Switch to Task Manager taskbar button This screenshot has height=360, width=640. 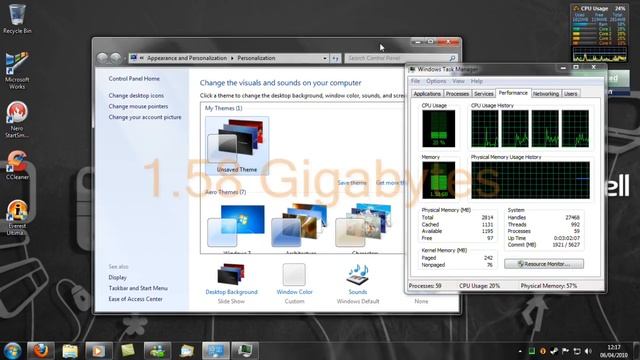point(244,351)
